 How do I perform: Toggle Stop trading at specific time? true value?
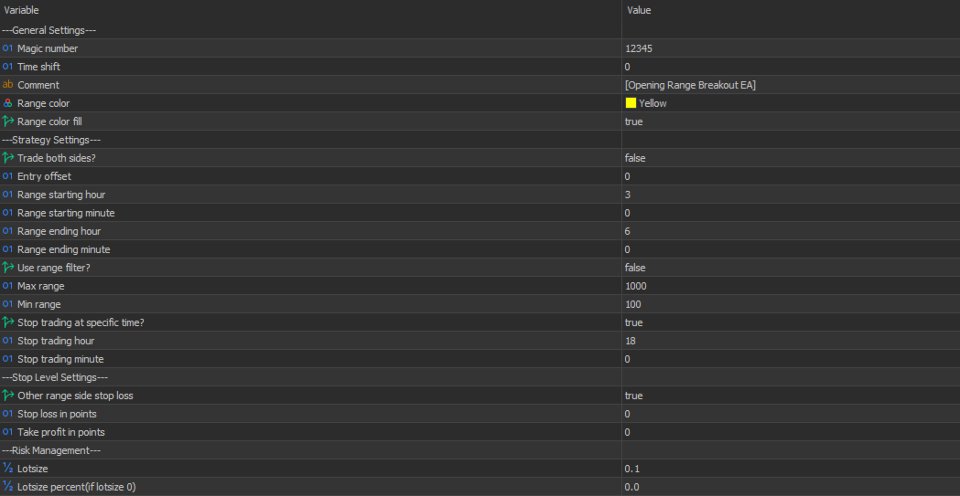tap(634, 322)
